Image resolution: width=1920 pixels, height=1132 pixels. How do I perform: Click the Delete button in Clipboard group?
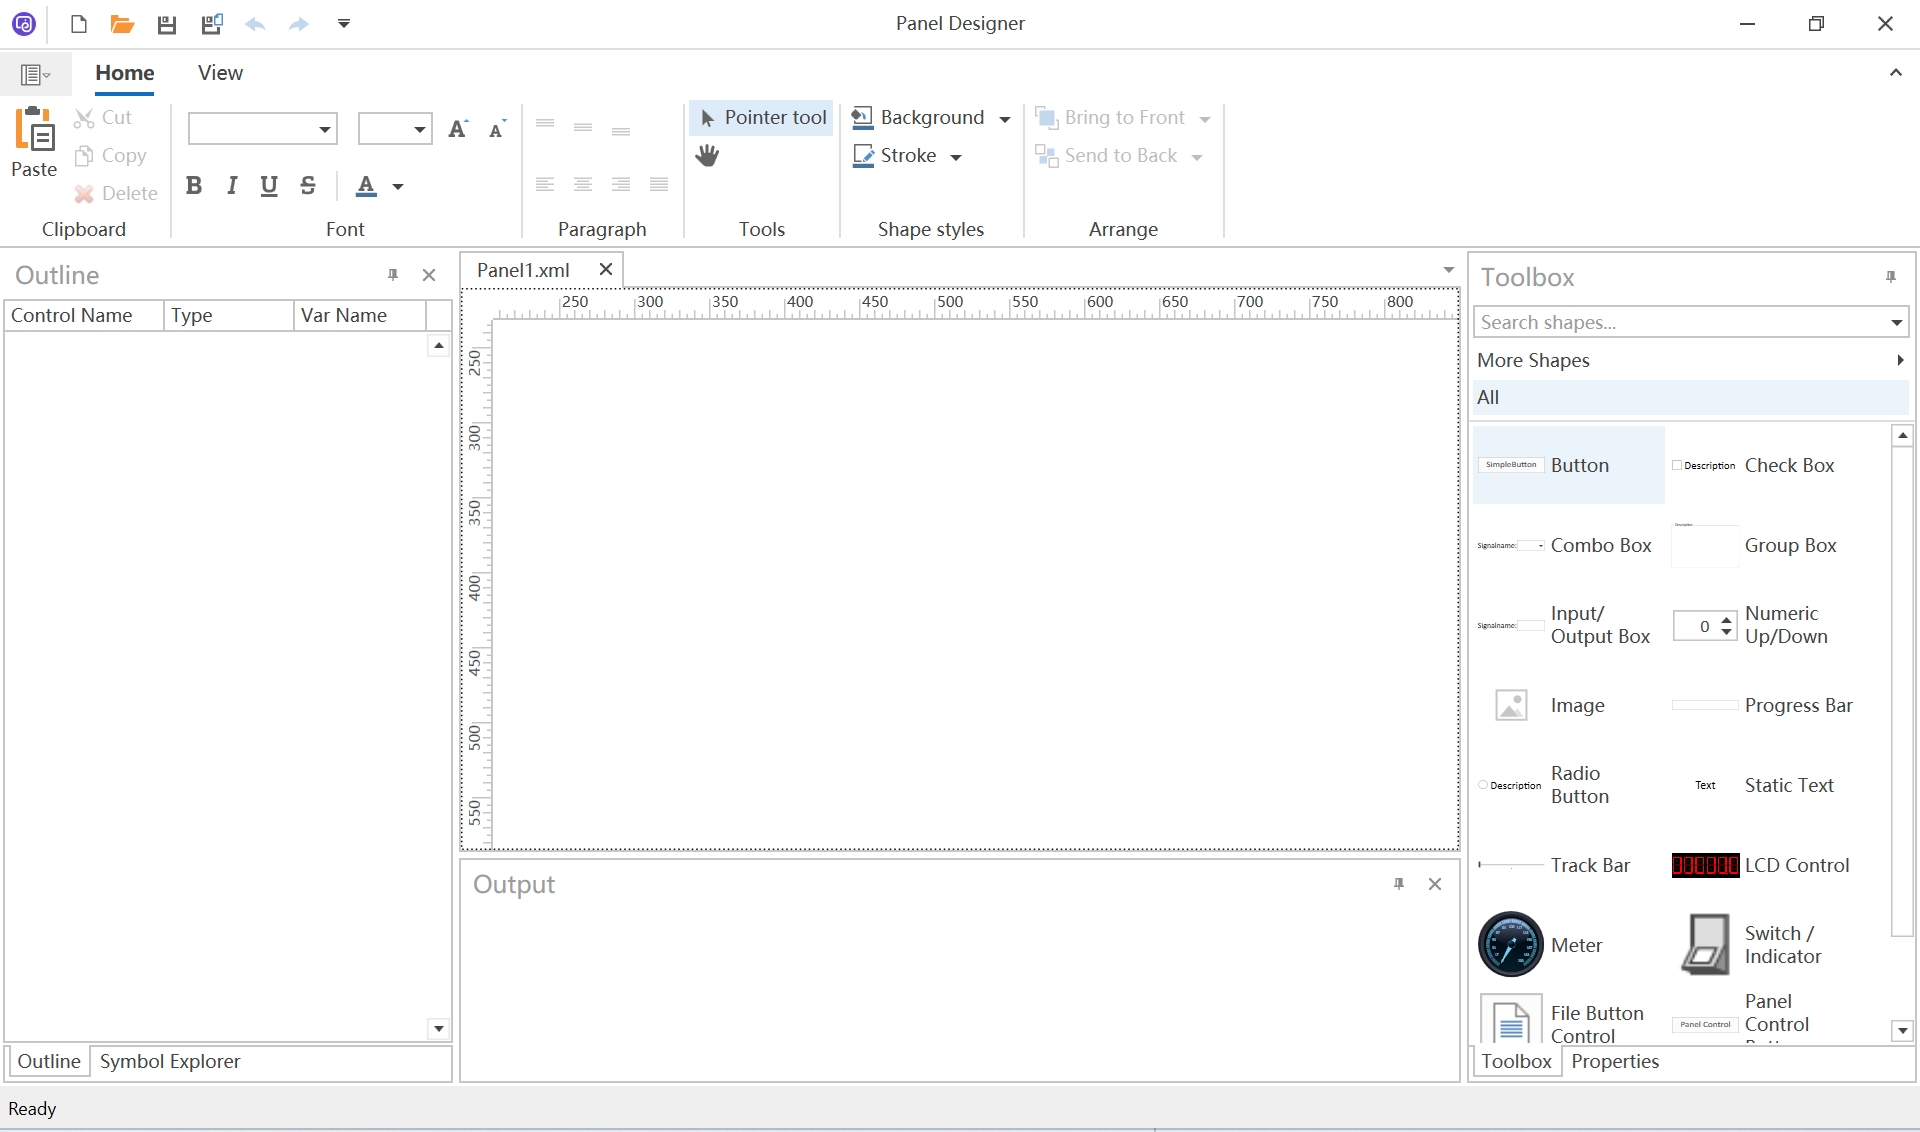pyautogui.click(x=117, y=193)
